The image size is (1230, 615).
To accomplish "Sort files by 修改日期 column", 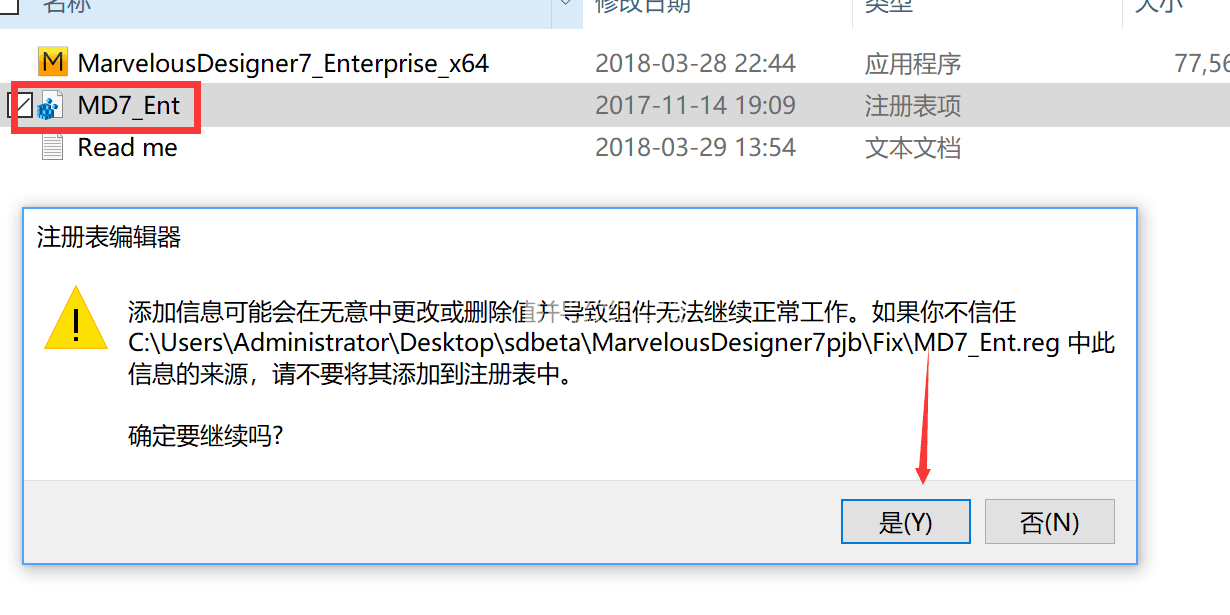I will (x=642, y=5).
